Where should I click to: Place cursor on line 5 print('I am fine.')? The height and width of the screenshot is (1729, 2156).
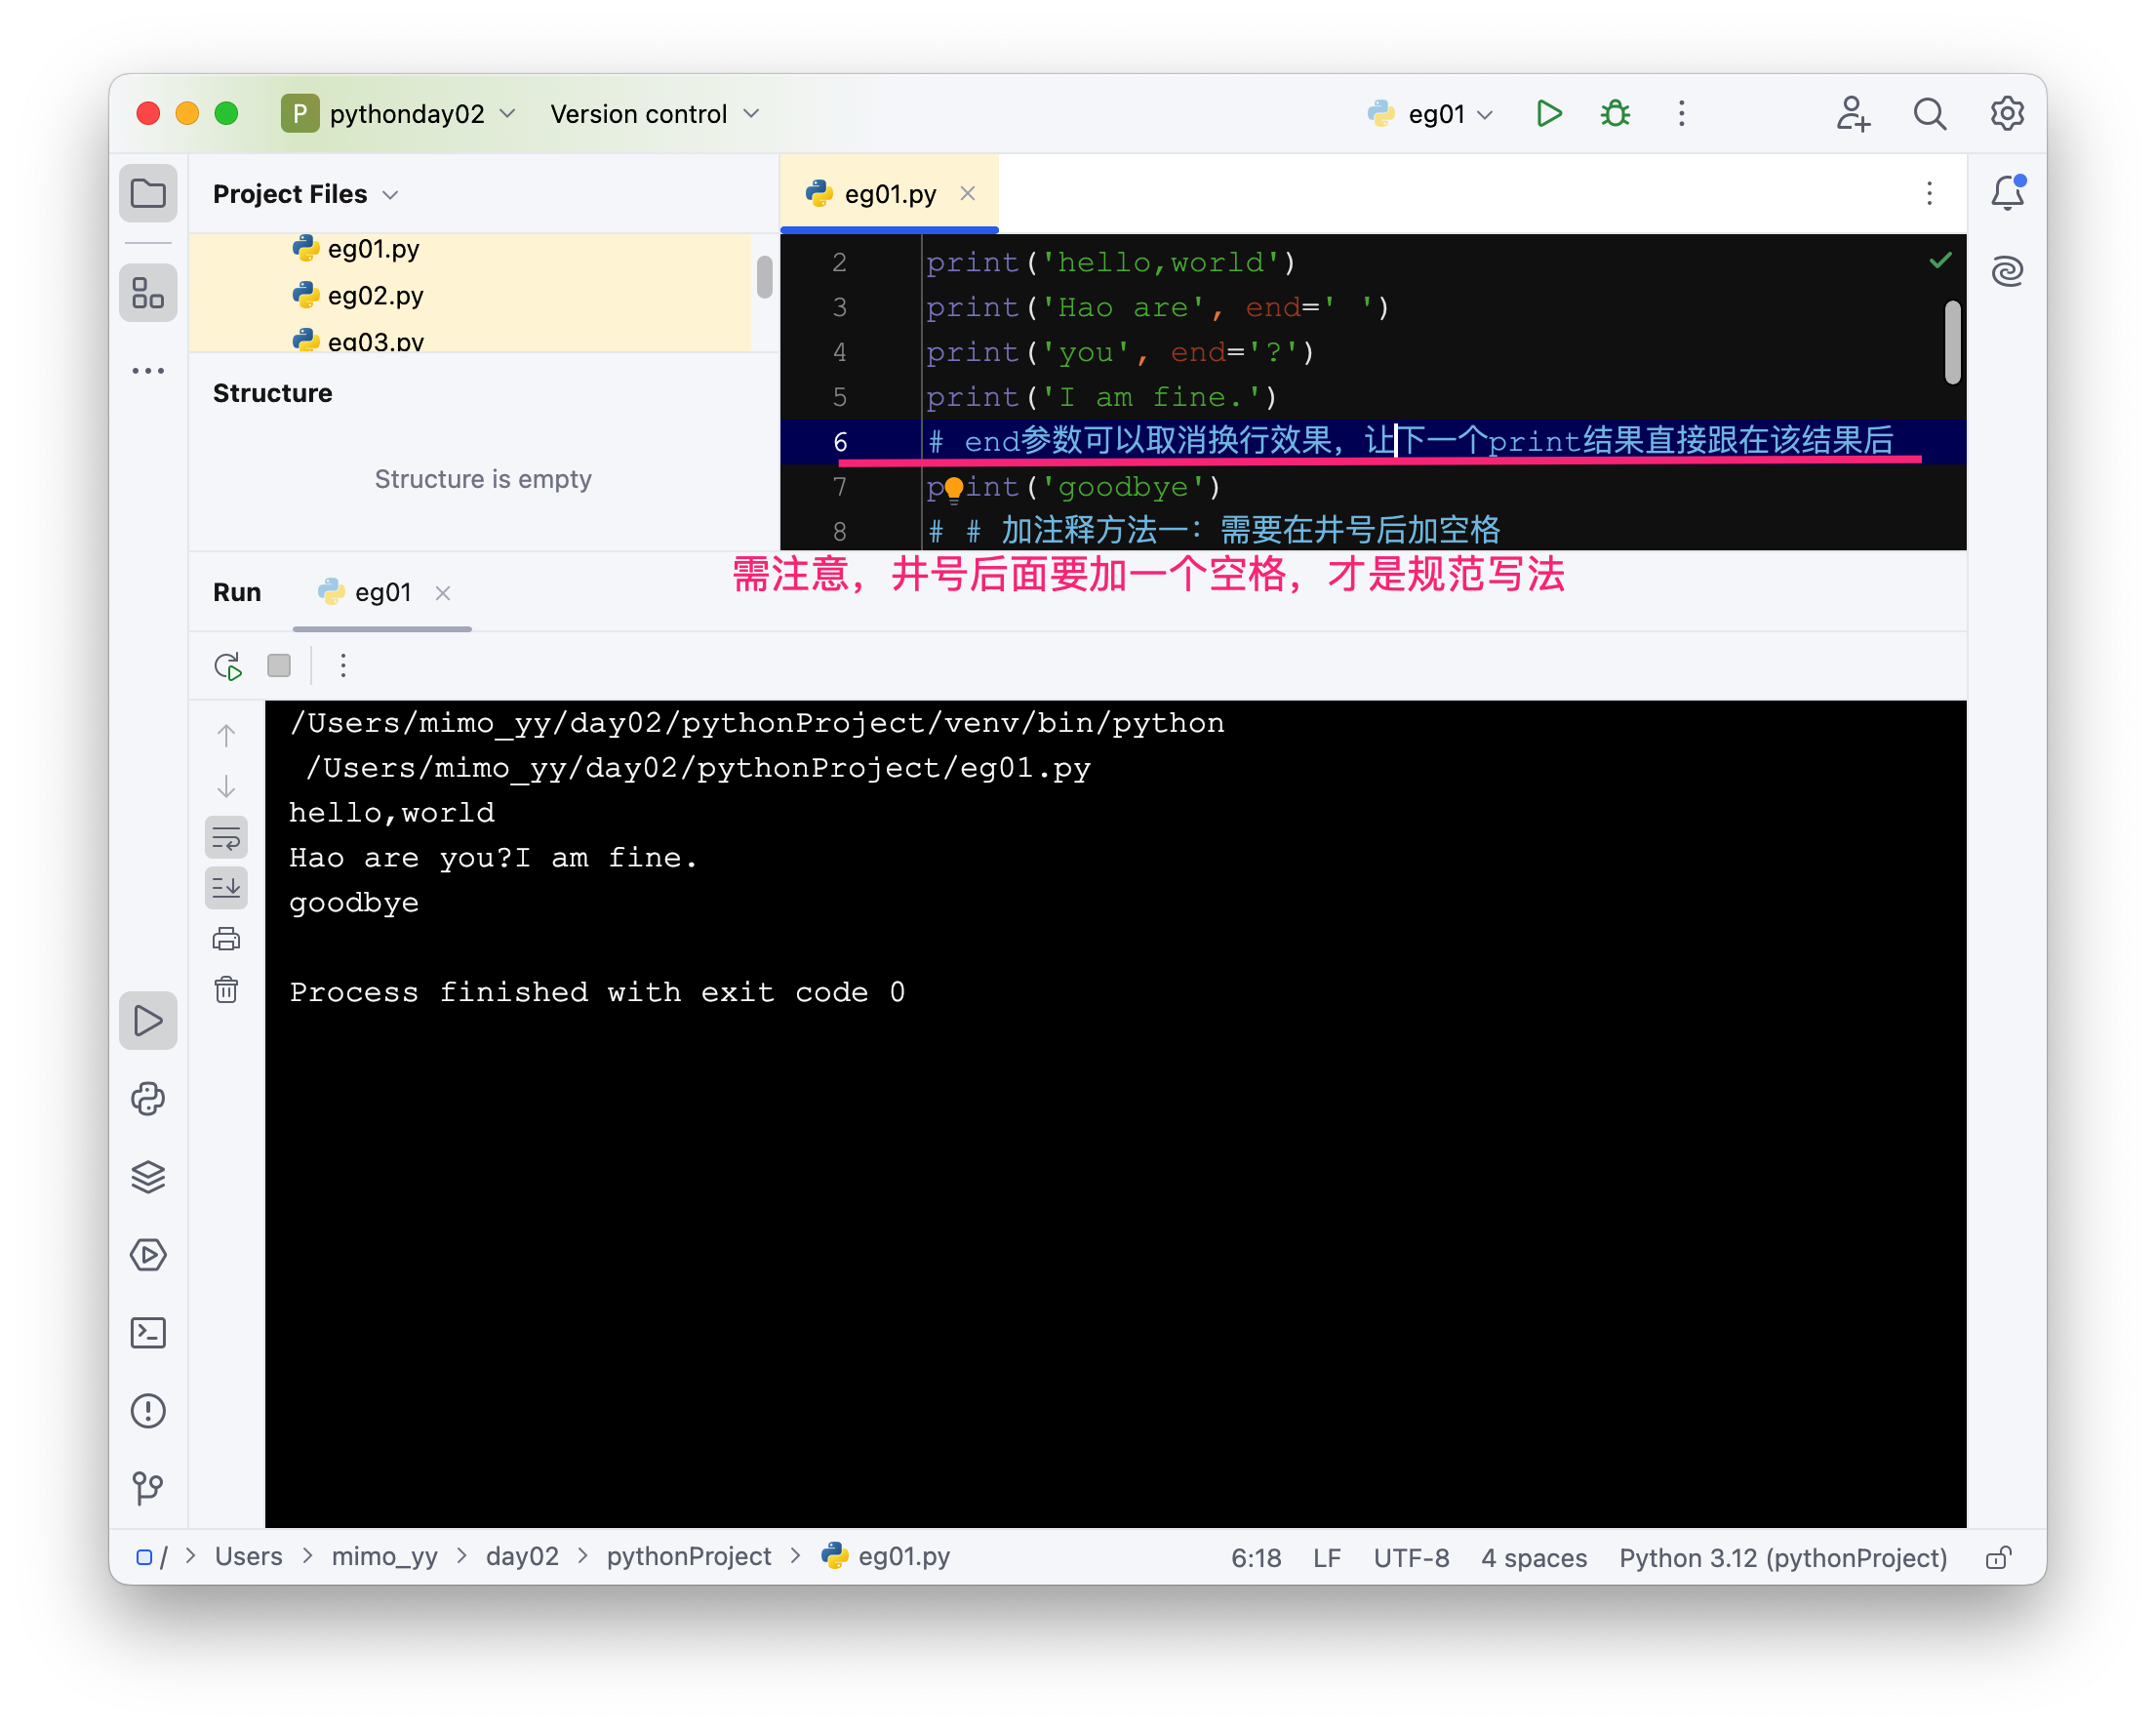pos(1101,397)
